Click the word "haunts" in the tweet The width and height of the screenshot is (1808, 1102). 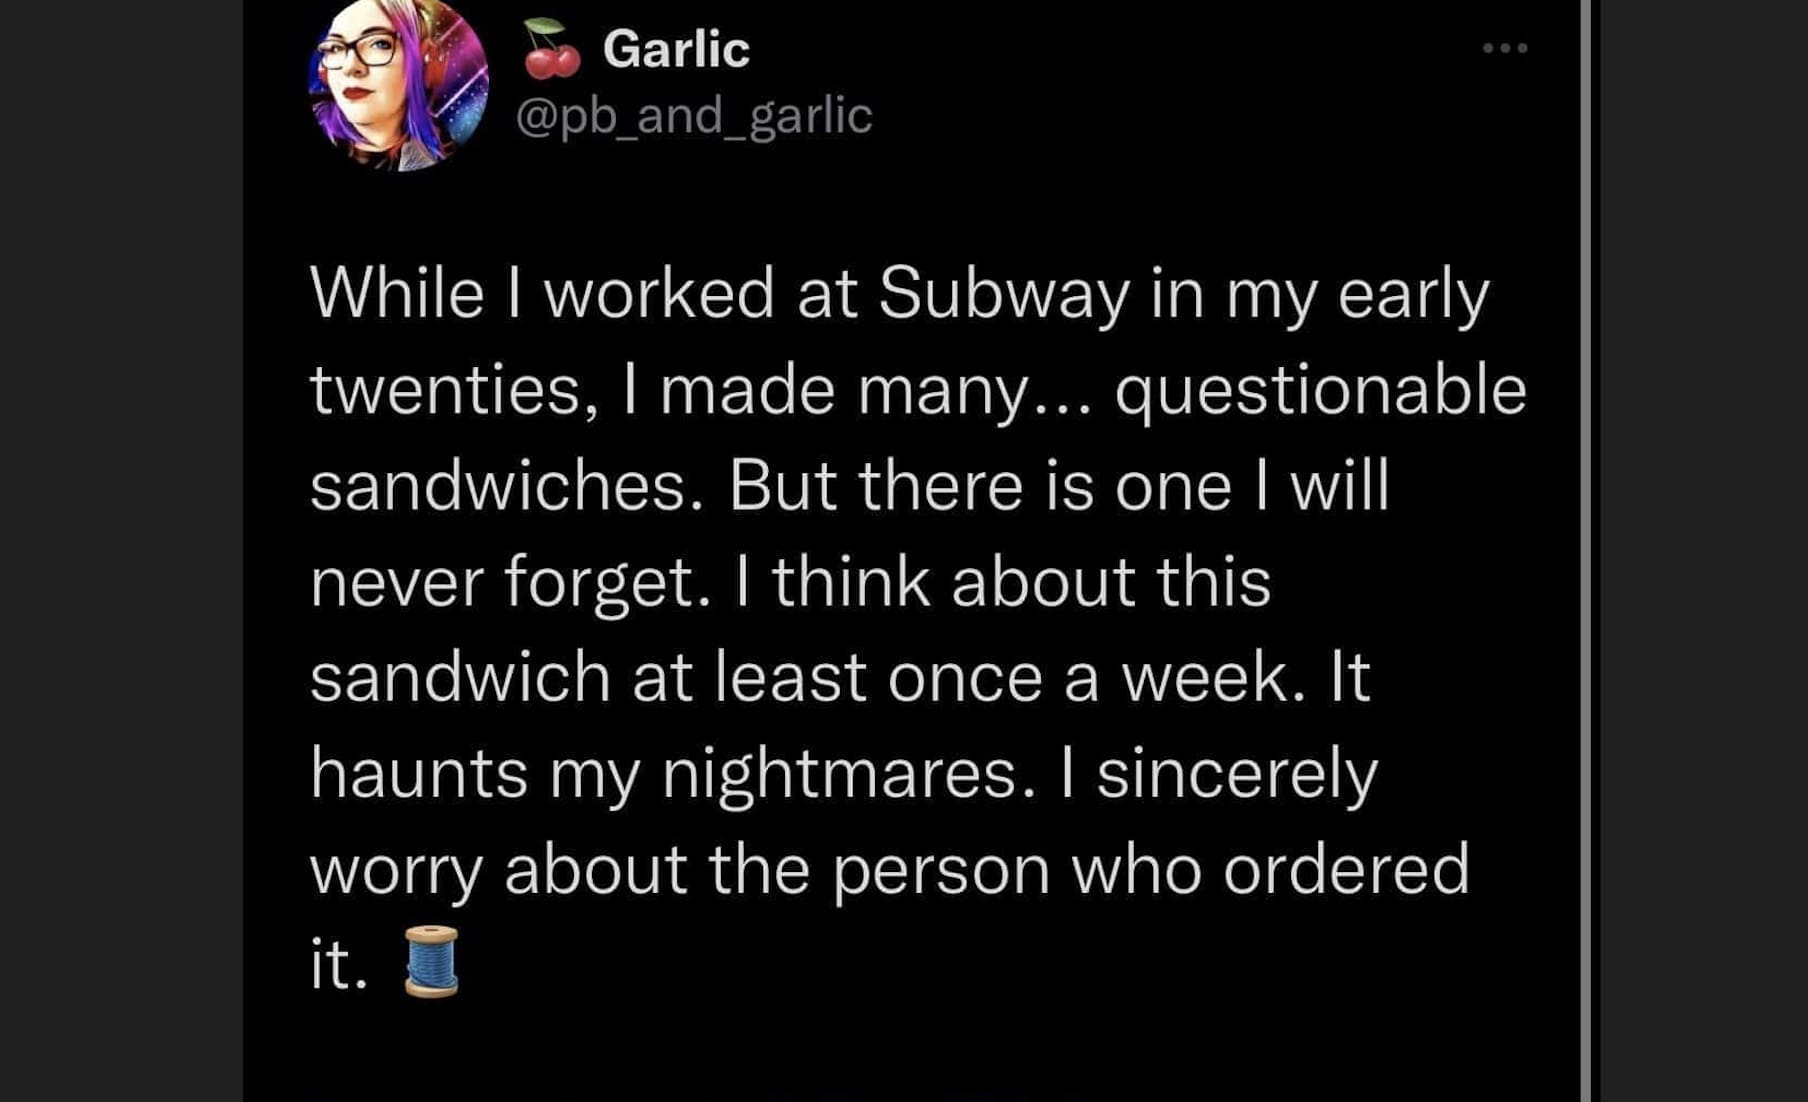point(418,774)
